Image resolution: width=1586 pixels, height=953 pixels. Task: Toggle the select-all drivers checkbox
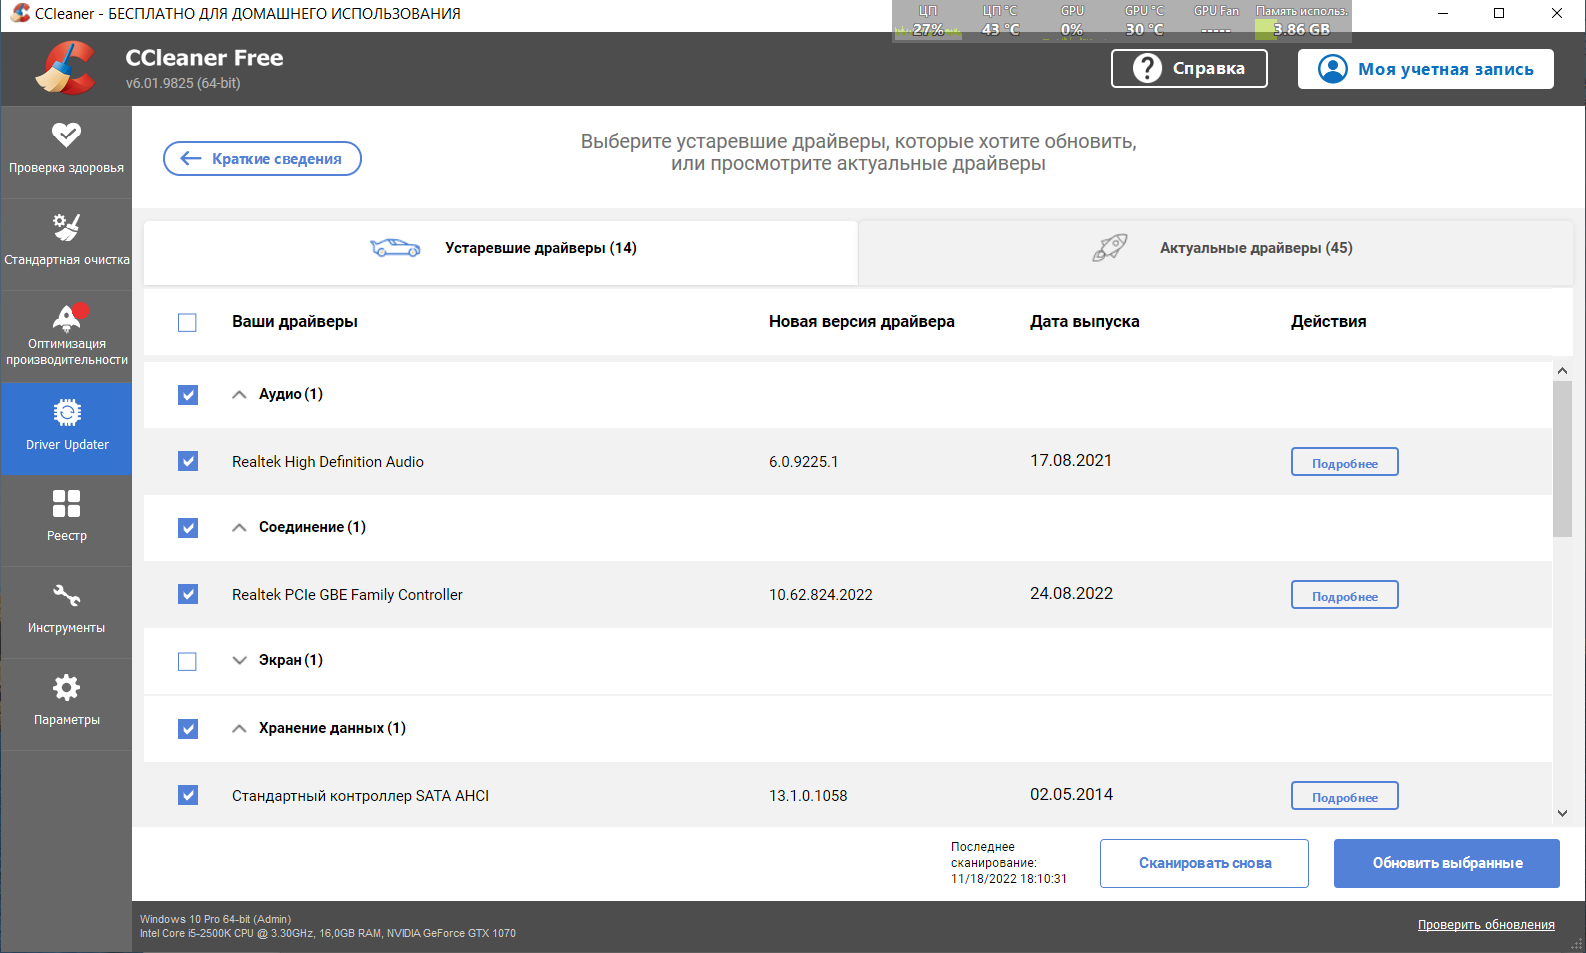[187, 322]
